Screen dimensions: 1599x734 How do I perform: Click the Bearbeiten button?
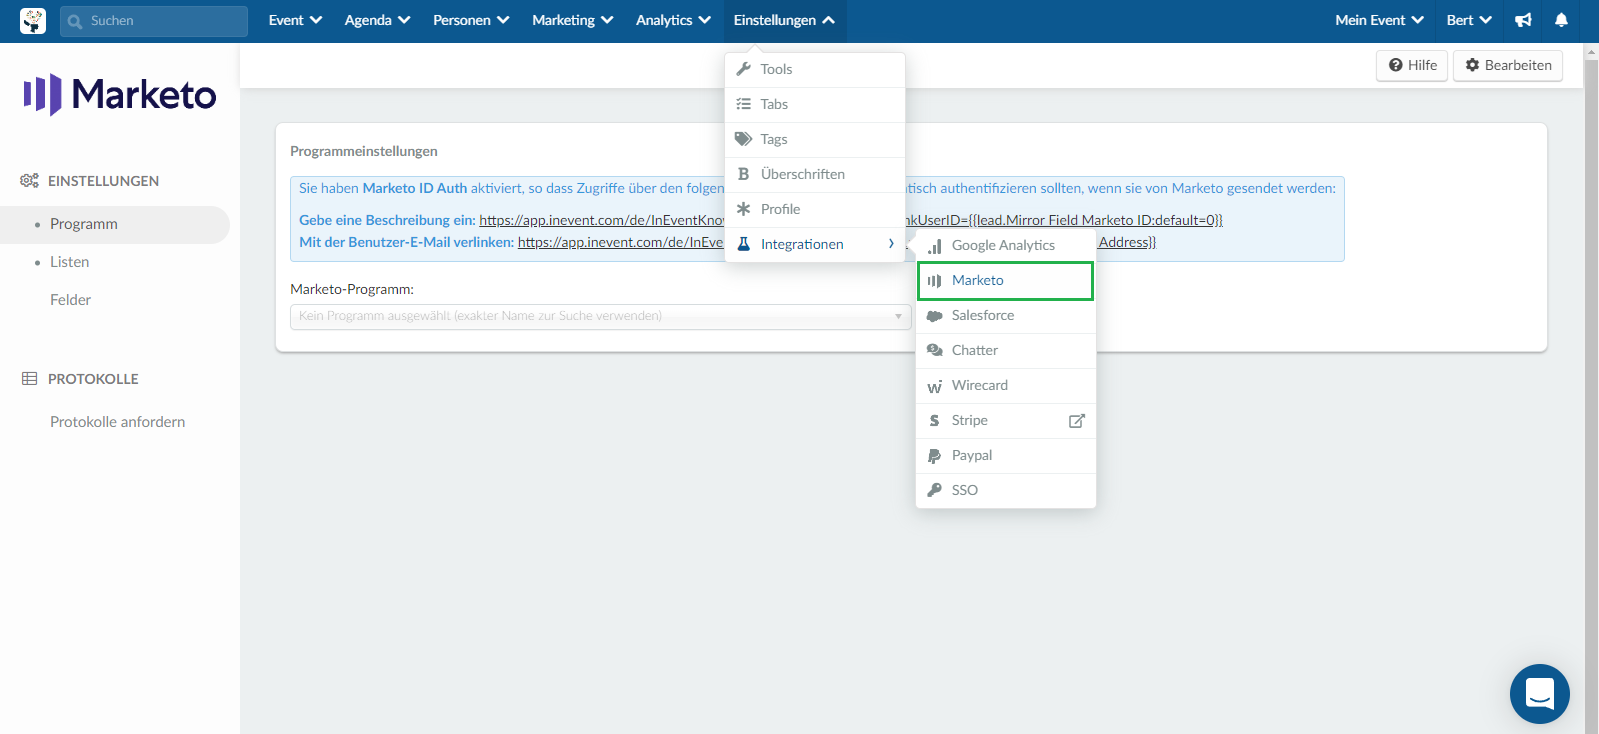(x=1508, y=65)
